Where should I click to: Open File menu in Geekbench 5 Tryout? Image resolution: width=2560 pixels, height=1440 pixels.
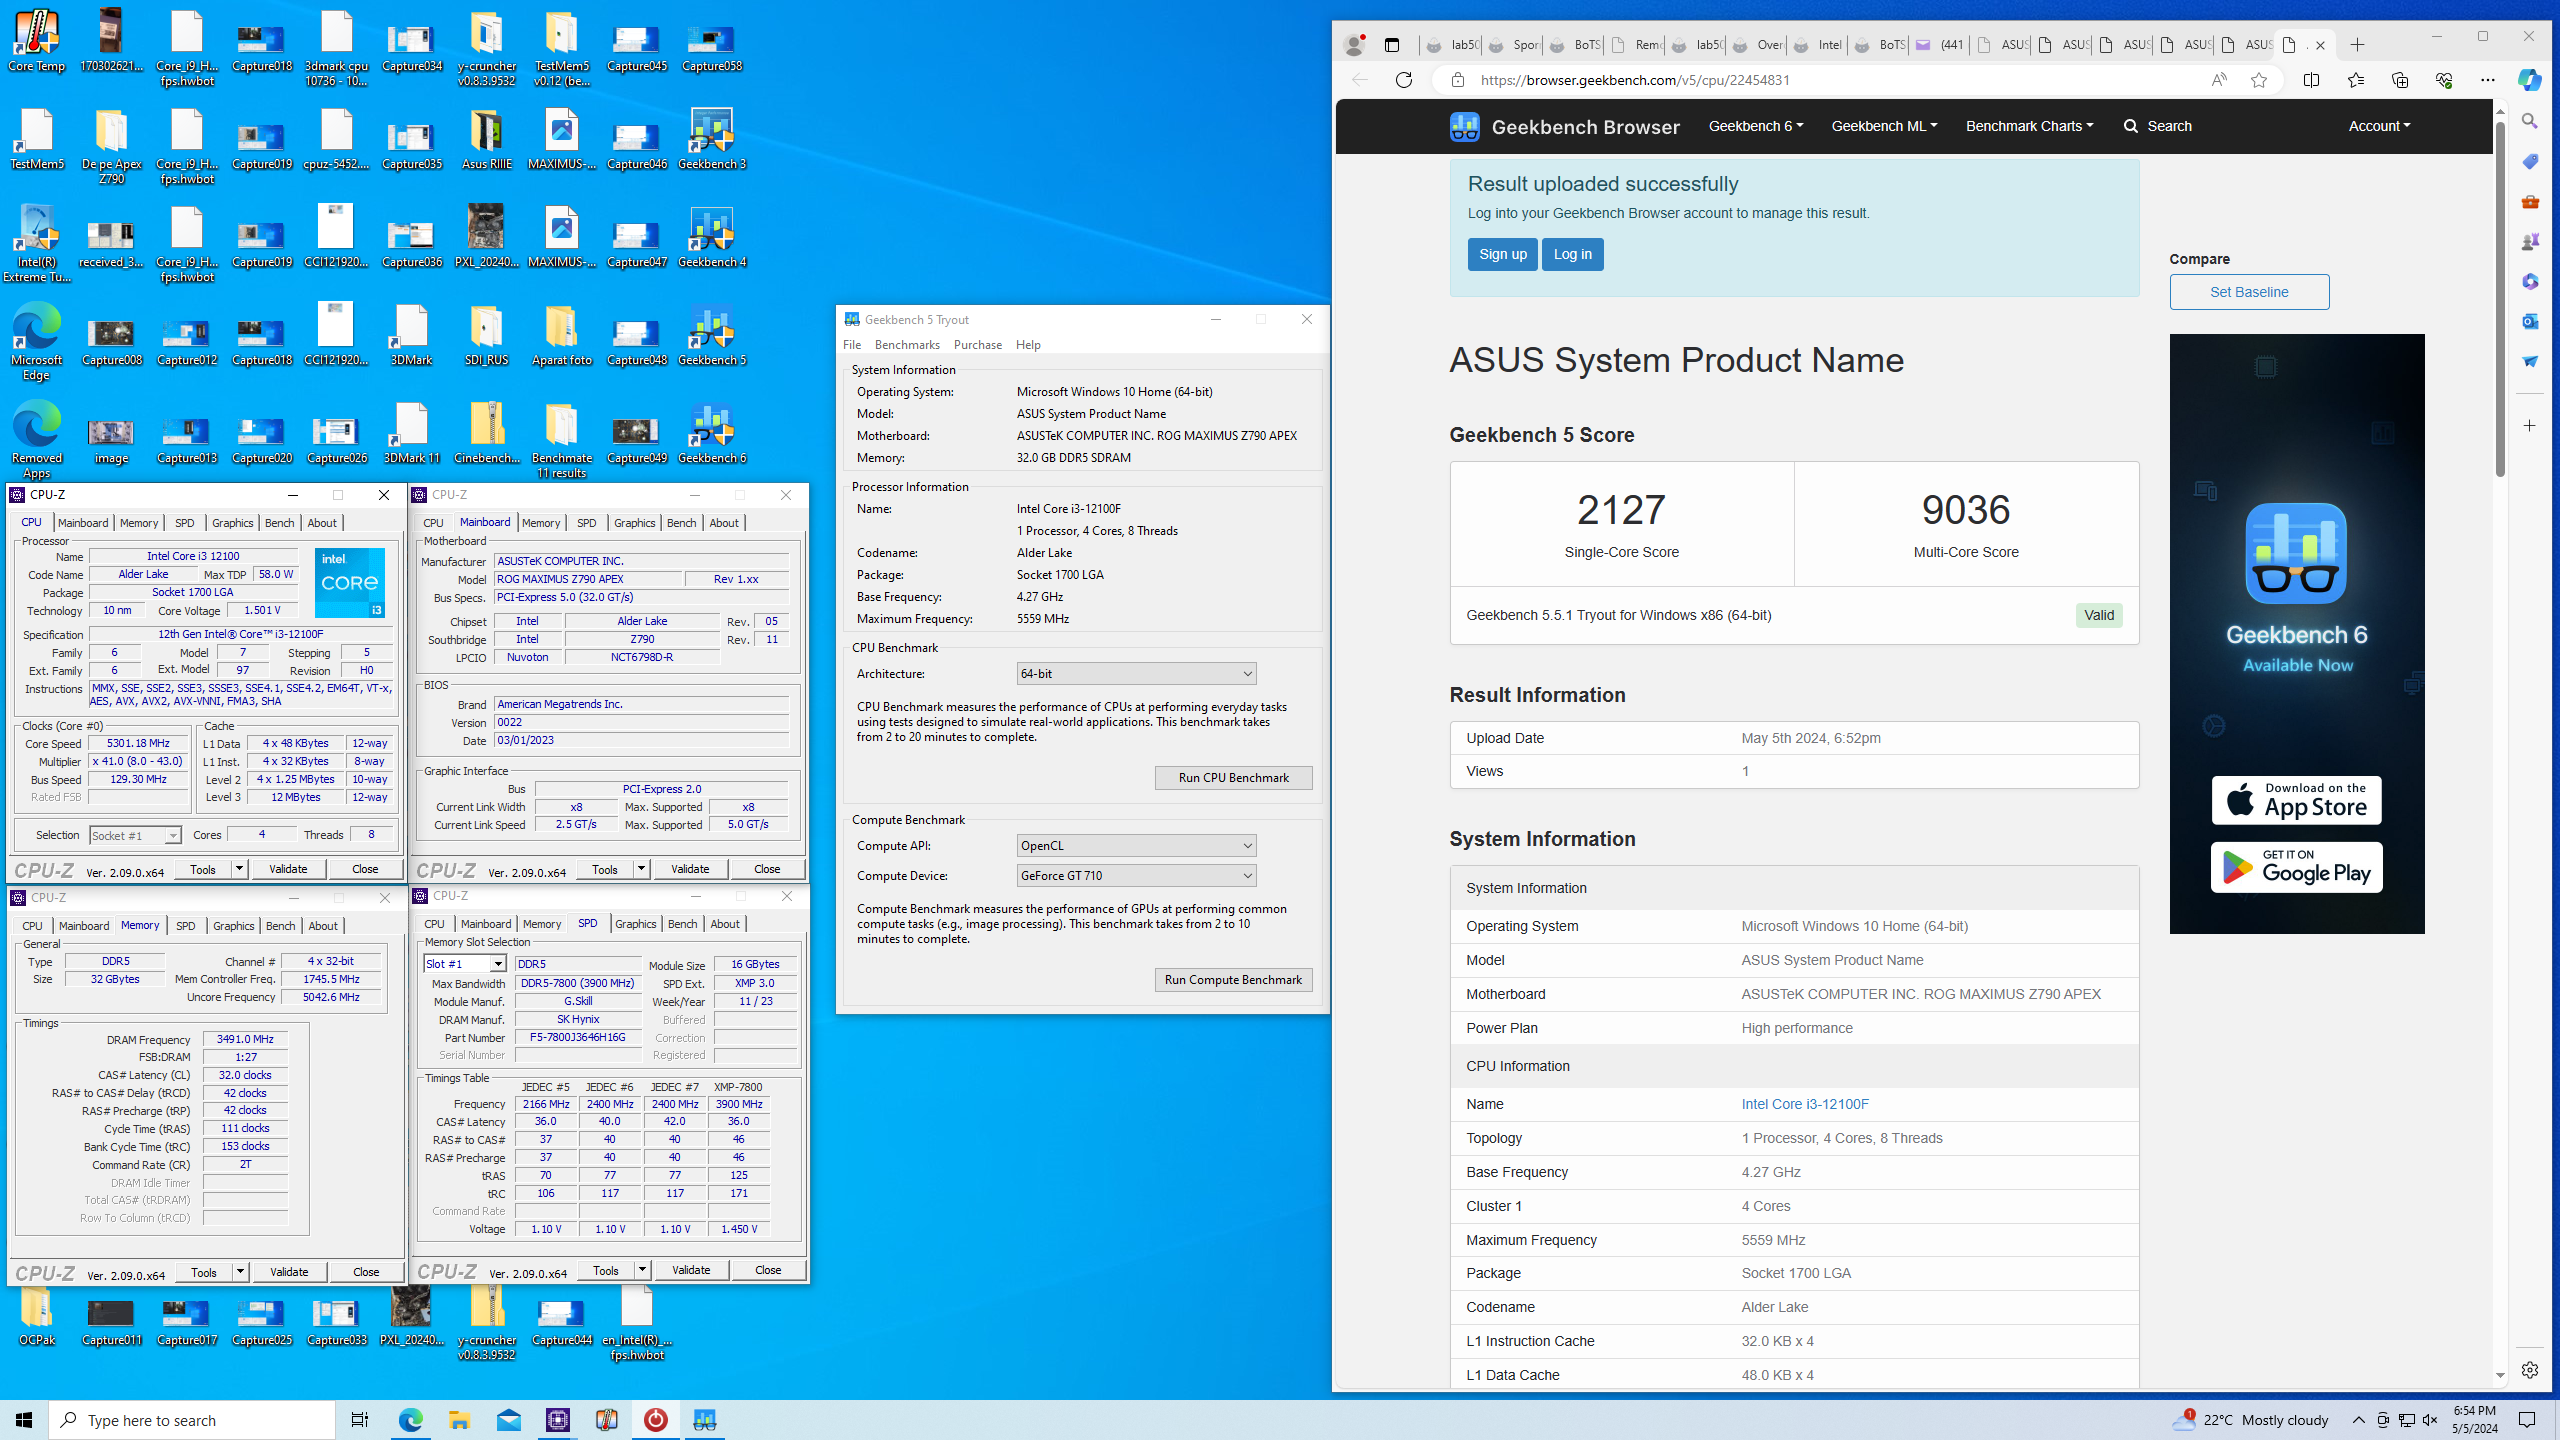point(852,345)
